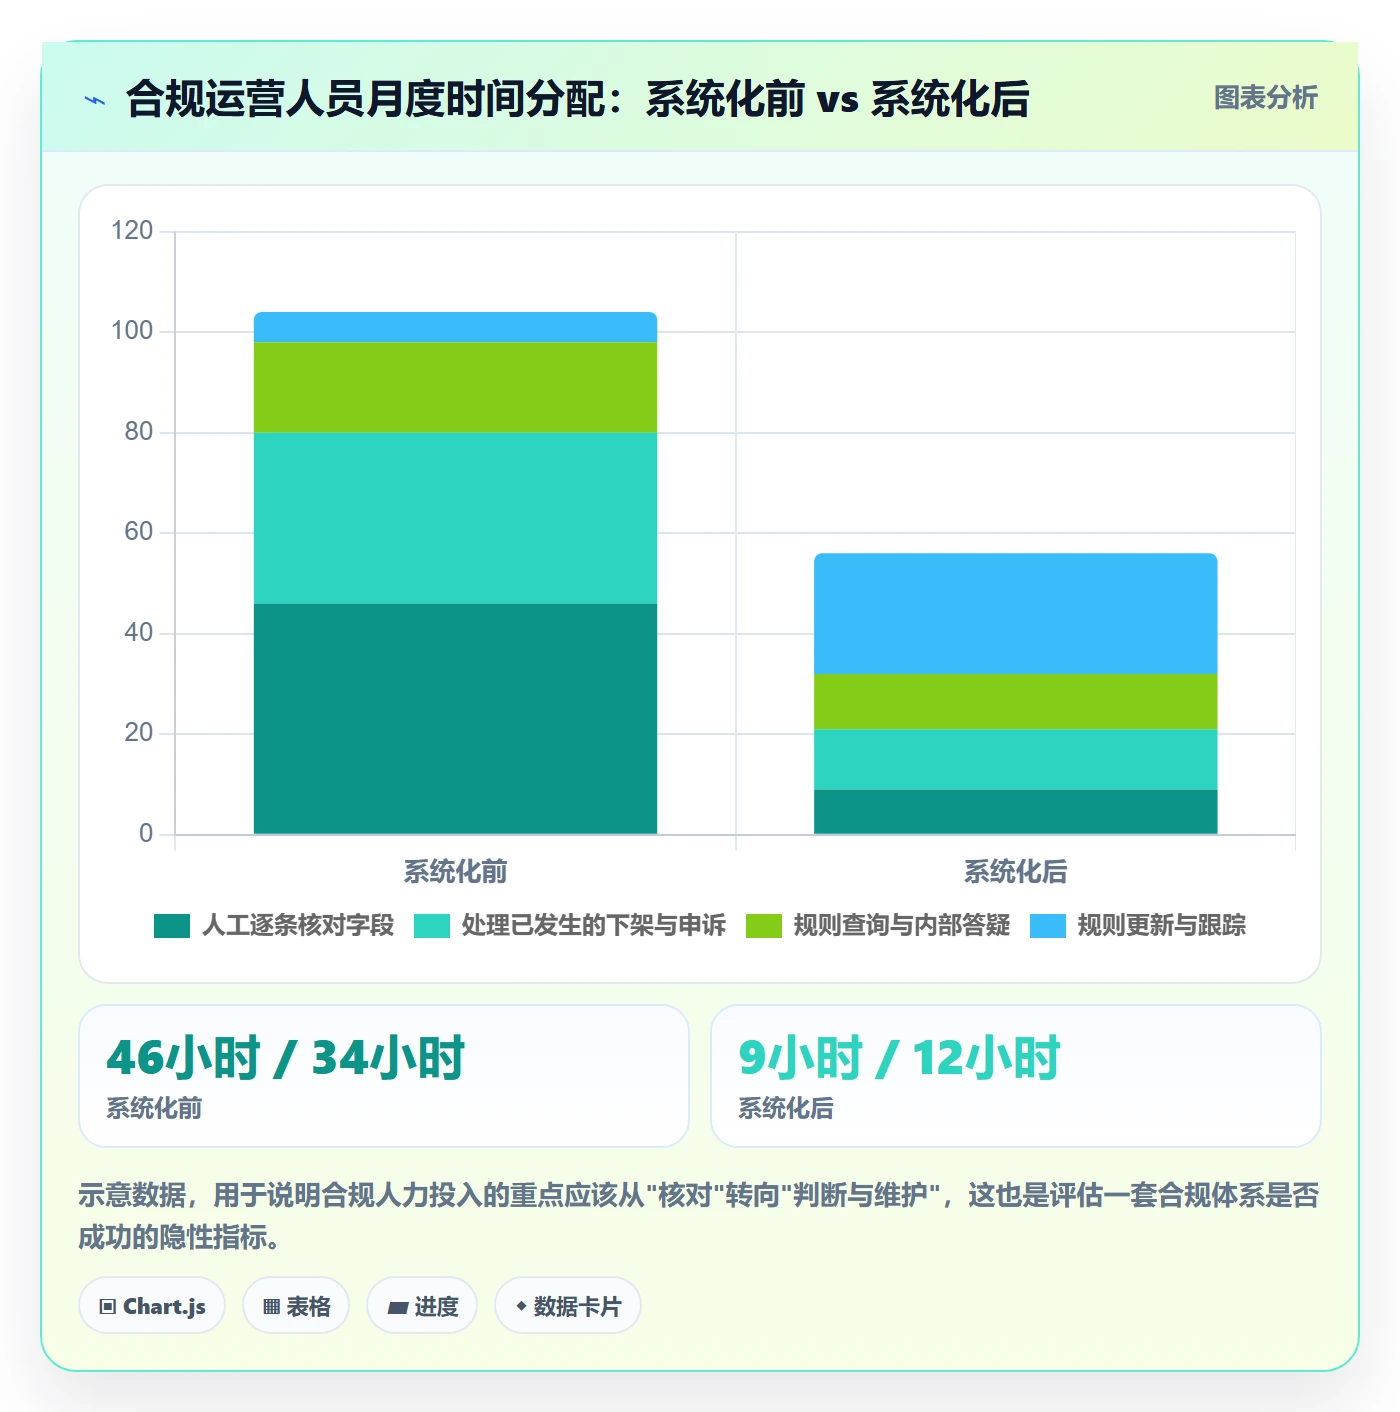Click the turquoise segment of 系统化前 bar
Image resolution: width=1400 pixels, height=1412 pixels.
(455, 518)
